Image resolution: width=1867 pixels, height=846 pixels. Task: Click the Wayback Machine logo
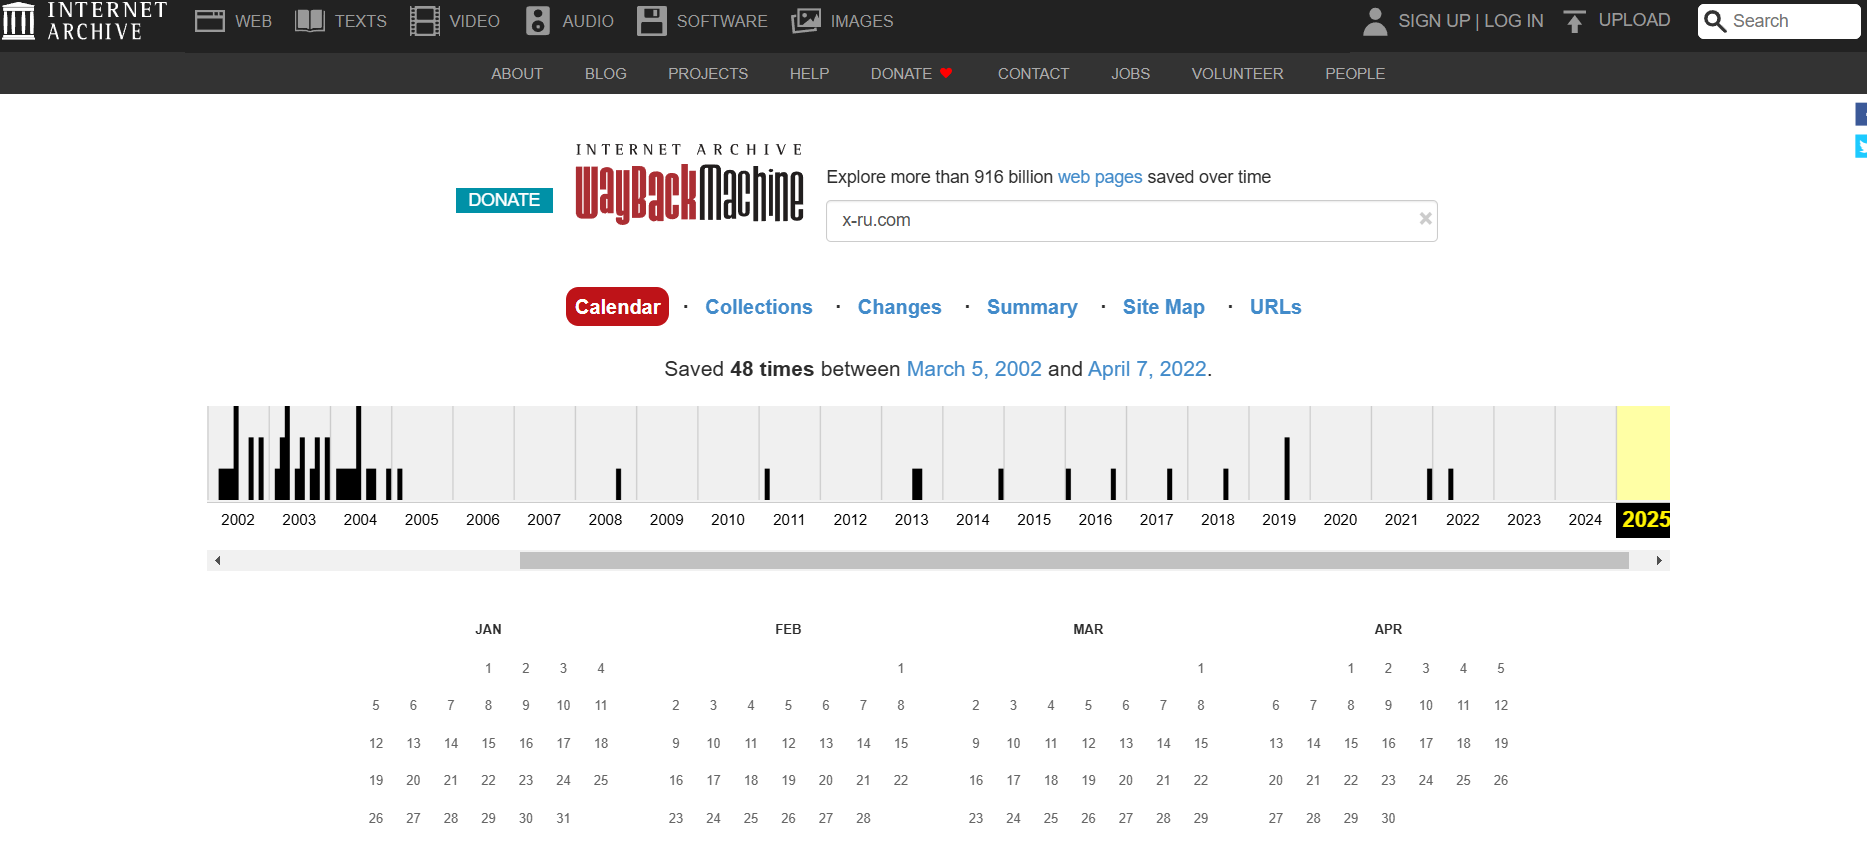(689, 184)
